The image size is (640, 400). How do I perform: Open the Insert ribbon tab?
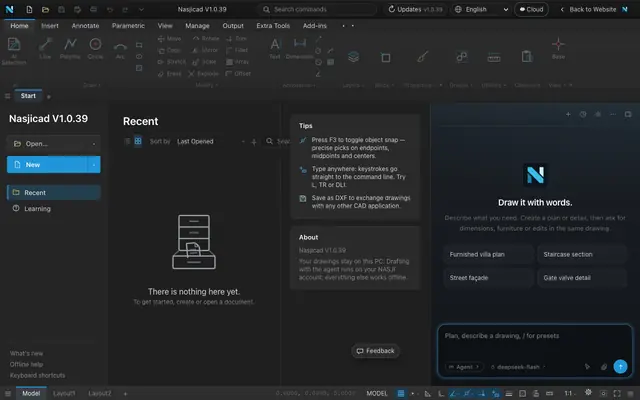coord(50,25)
